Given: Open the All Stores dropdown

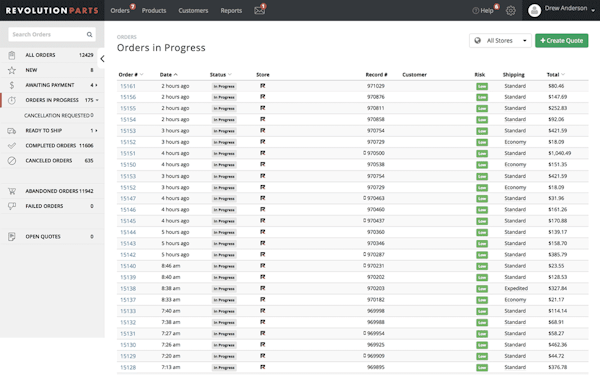Looking at the screenshot, I should pos(500,41).
